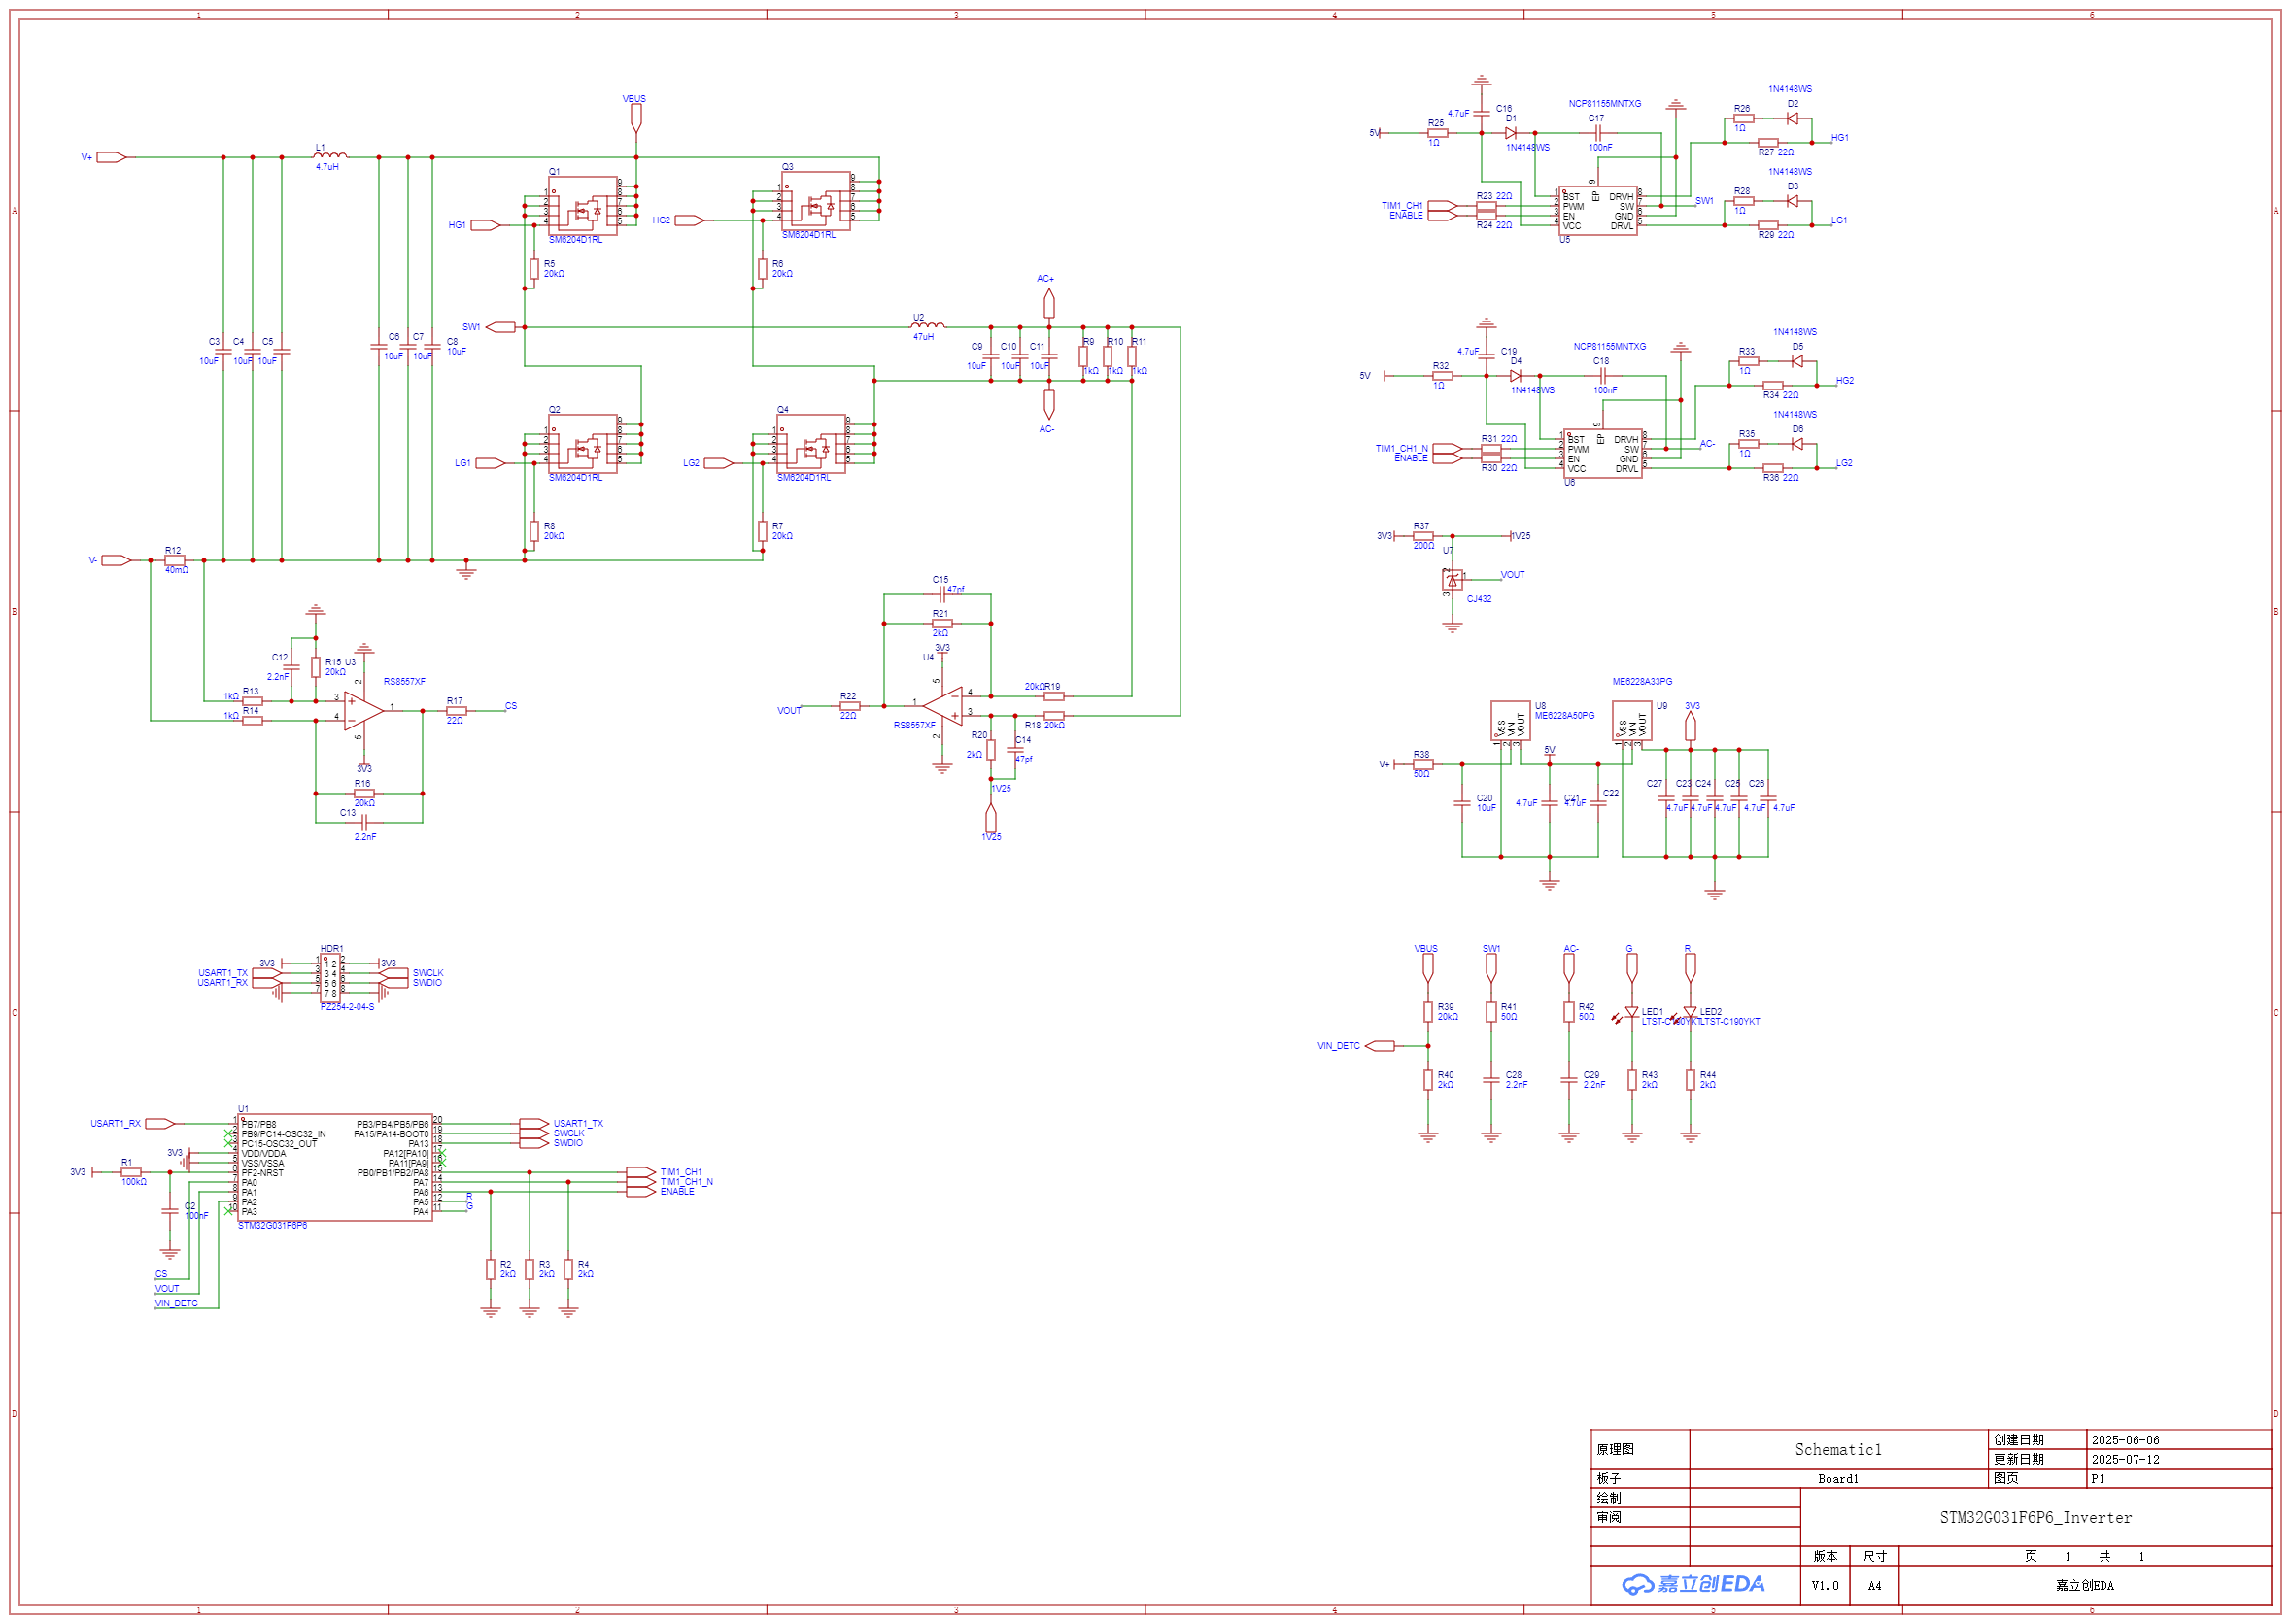
Task: Click the title text STM32G031F6P6_Inverter
Action: (2035, 1517)
